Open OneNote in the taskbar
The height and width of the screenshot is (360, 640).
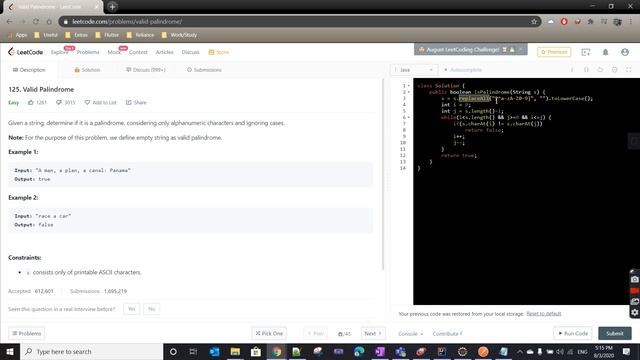pyautogui.click(x=380, y=351)
